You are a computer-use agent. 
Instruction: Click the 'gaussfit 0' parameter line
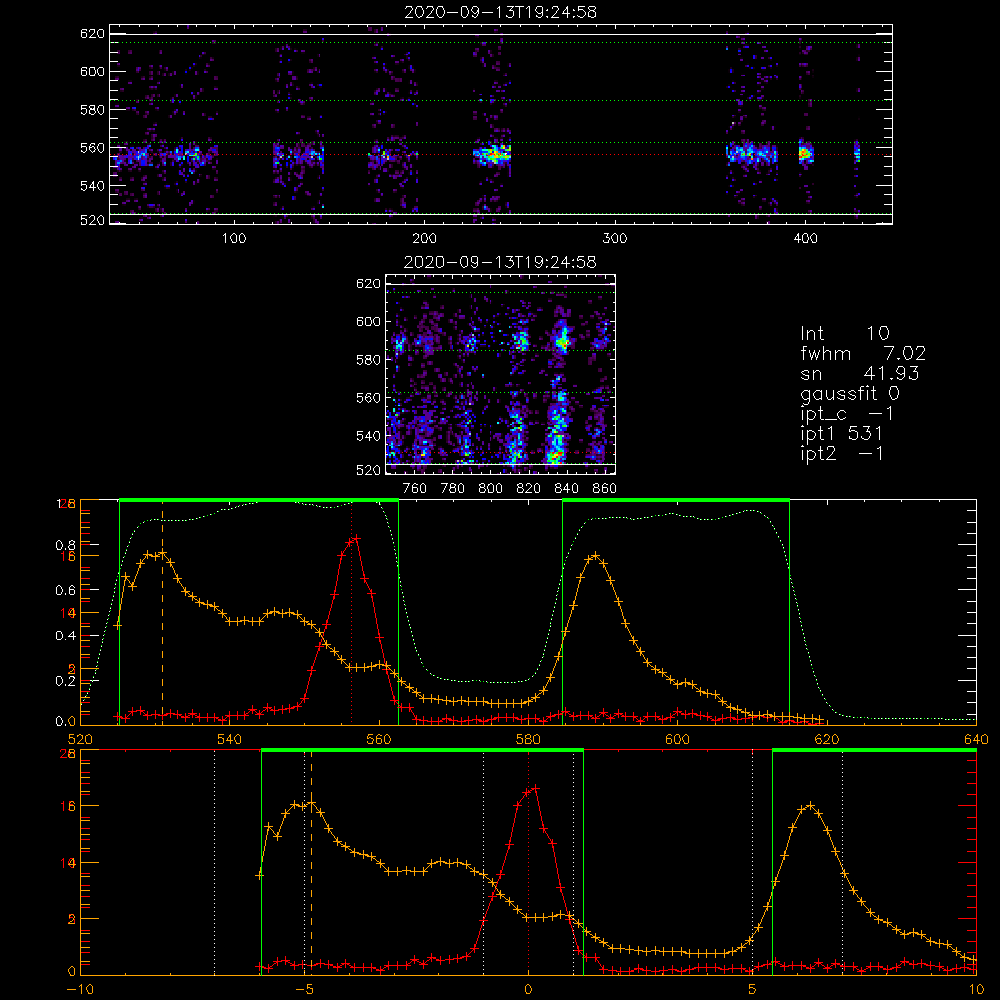click(x=850, y=393)
